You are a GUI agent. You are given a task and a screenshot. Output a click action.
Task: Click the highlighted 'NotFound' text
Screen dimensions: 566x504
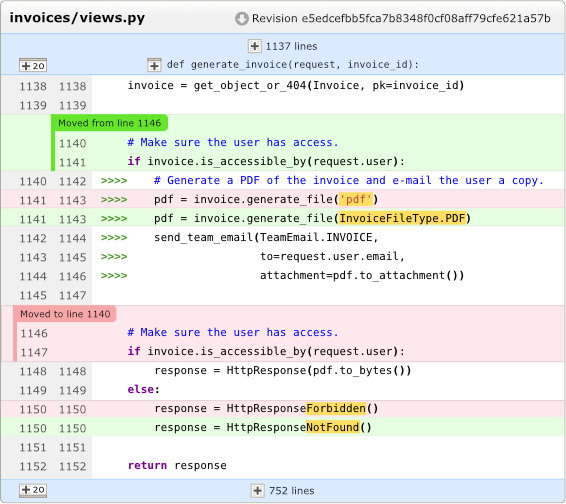pos(333,428)
